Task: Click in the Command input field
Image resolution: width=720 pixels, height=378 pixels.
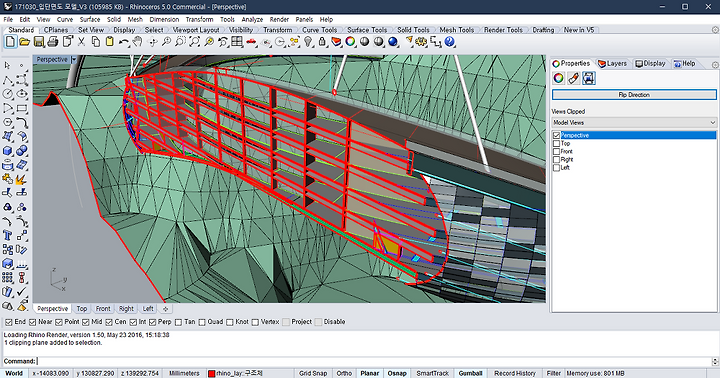Action: 374,361
